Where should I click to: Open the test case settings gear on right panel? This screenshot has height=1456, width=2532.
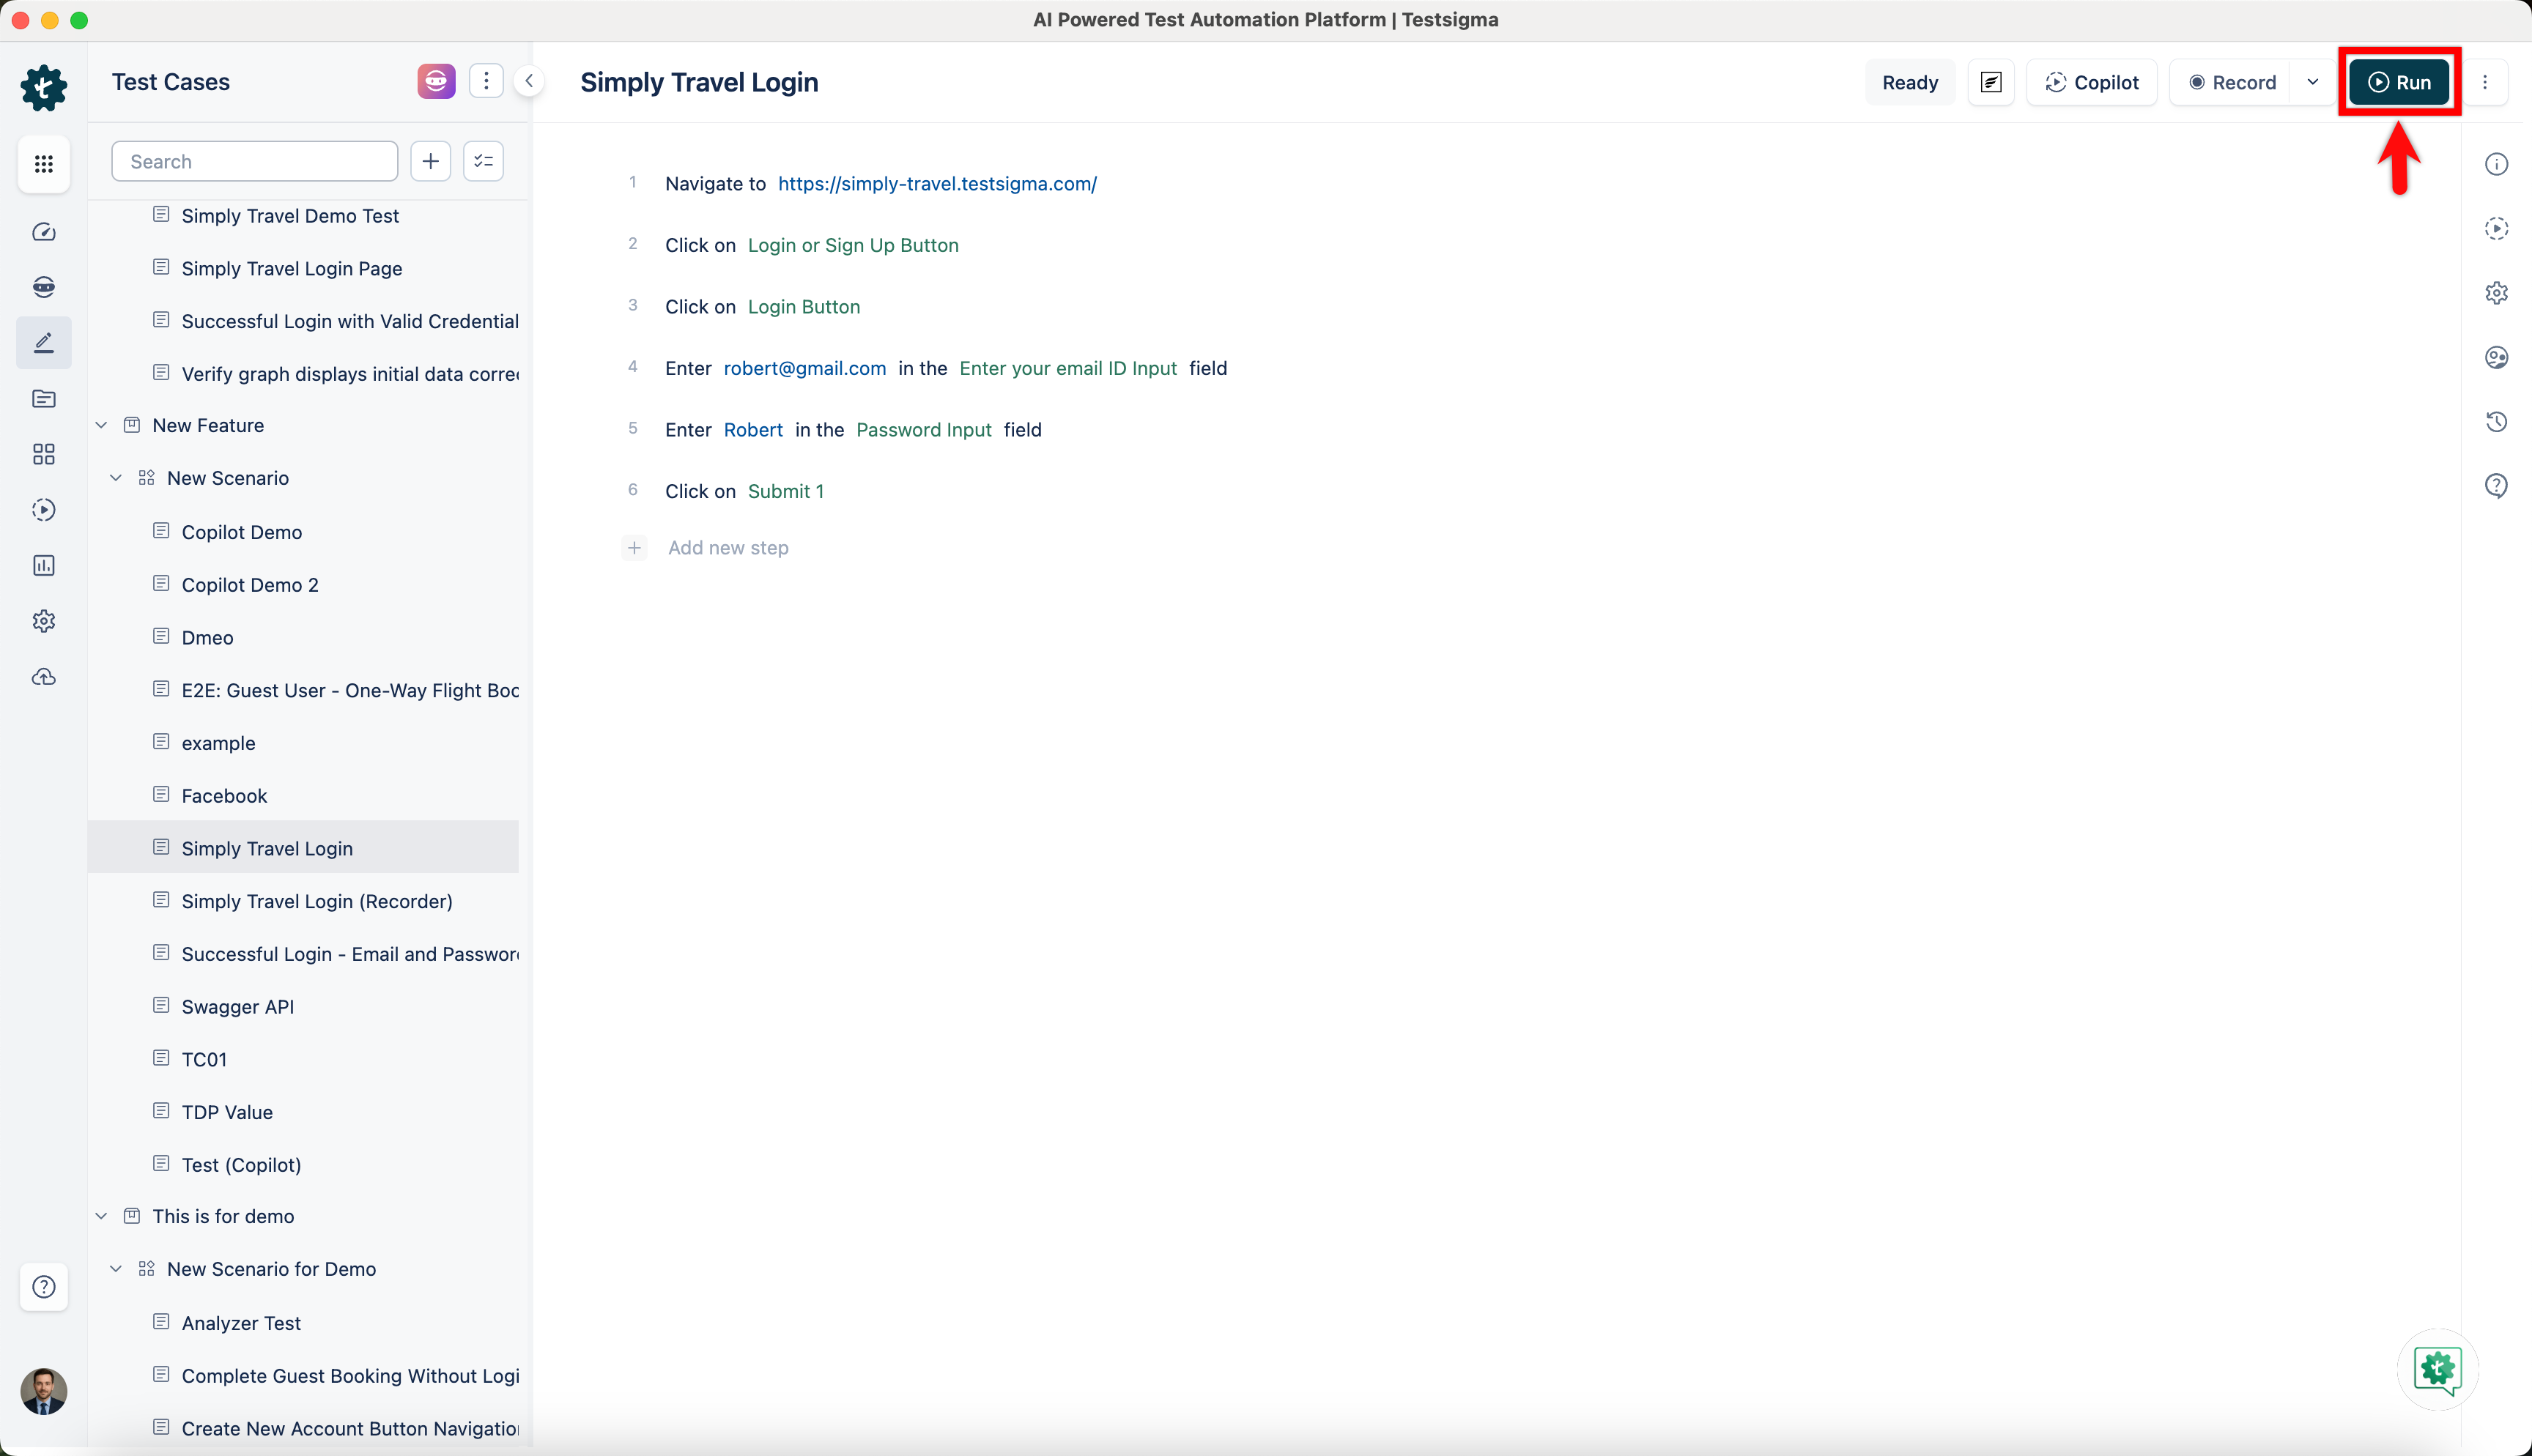(x=2497, y=292)
